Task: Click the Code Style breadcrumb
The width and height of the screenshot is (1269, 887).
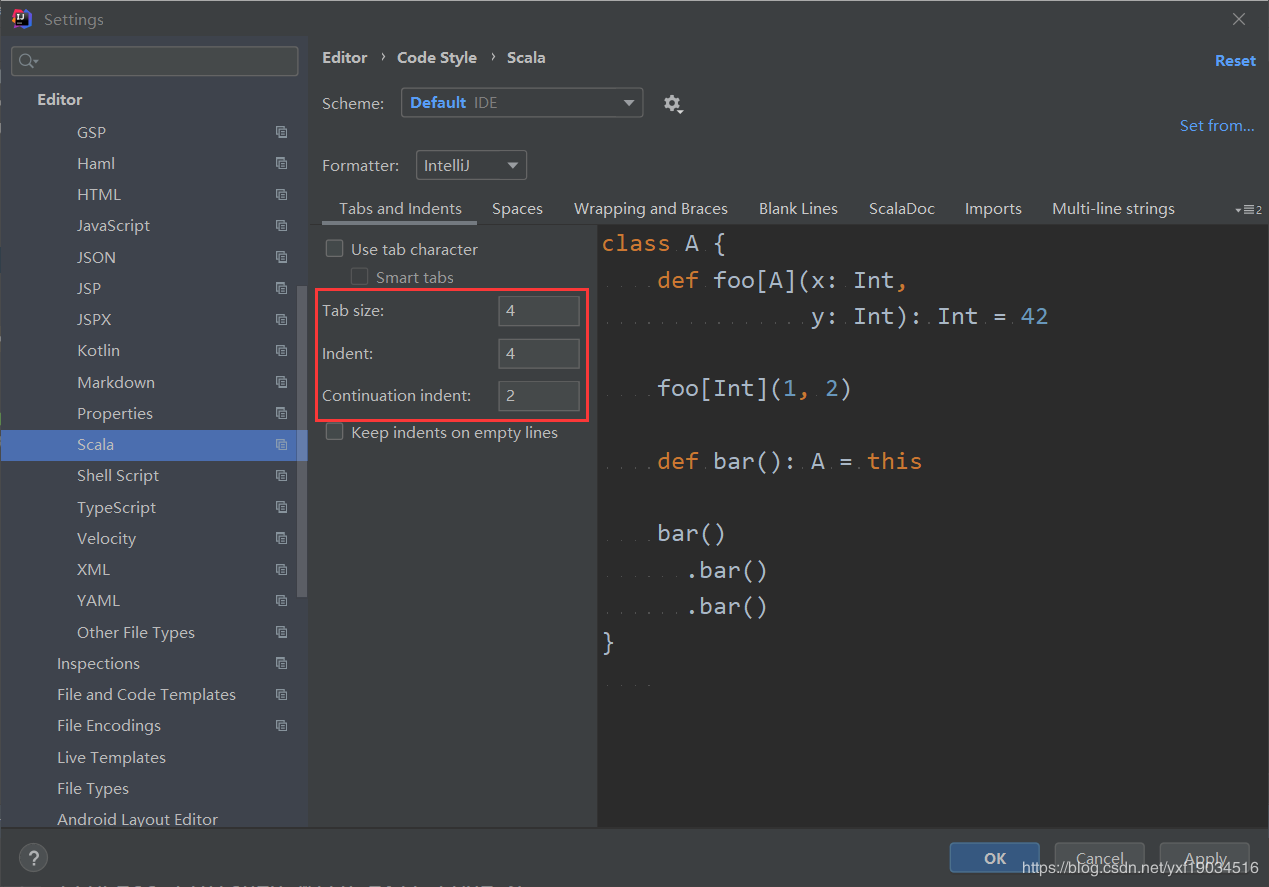Action: coord(437,58)
